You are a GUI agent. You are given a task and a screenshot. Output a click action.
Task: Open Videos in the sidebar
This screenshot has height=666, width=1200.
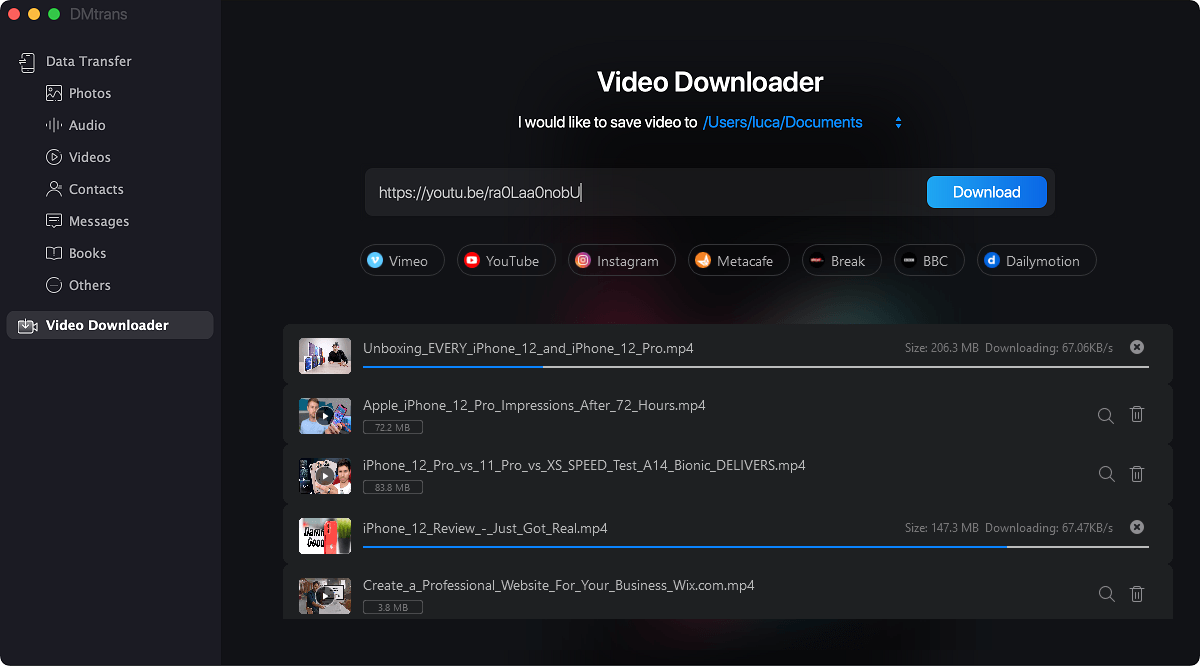pyautogui.click(x=78, y=157)
